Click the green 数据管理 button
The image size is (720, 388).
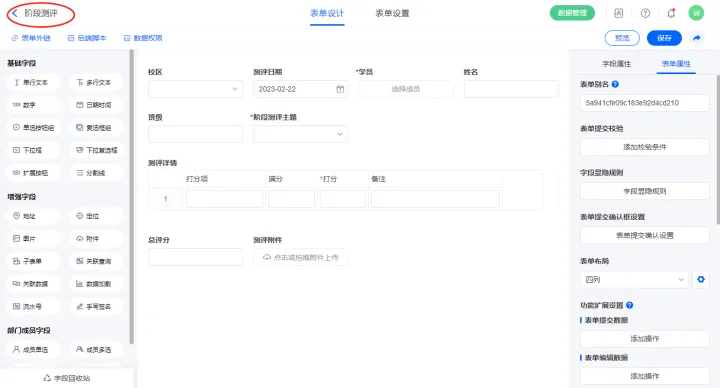pos(572,13)
